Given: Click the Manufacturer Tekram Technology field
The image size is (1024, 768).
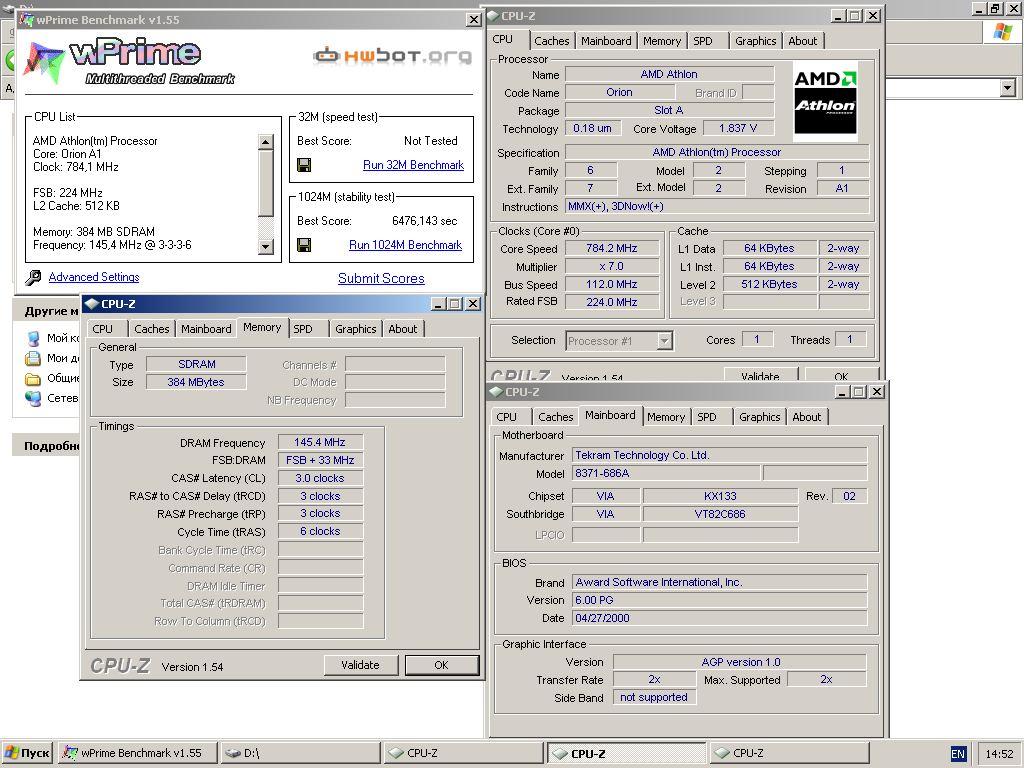Looking at the screenshot, I should point(720,455).
